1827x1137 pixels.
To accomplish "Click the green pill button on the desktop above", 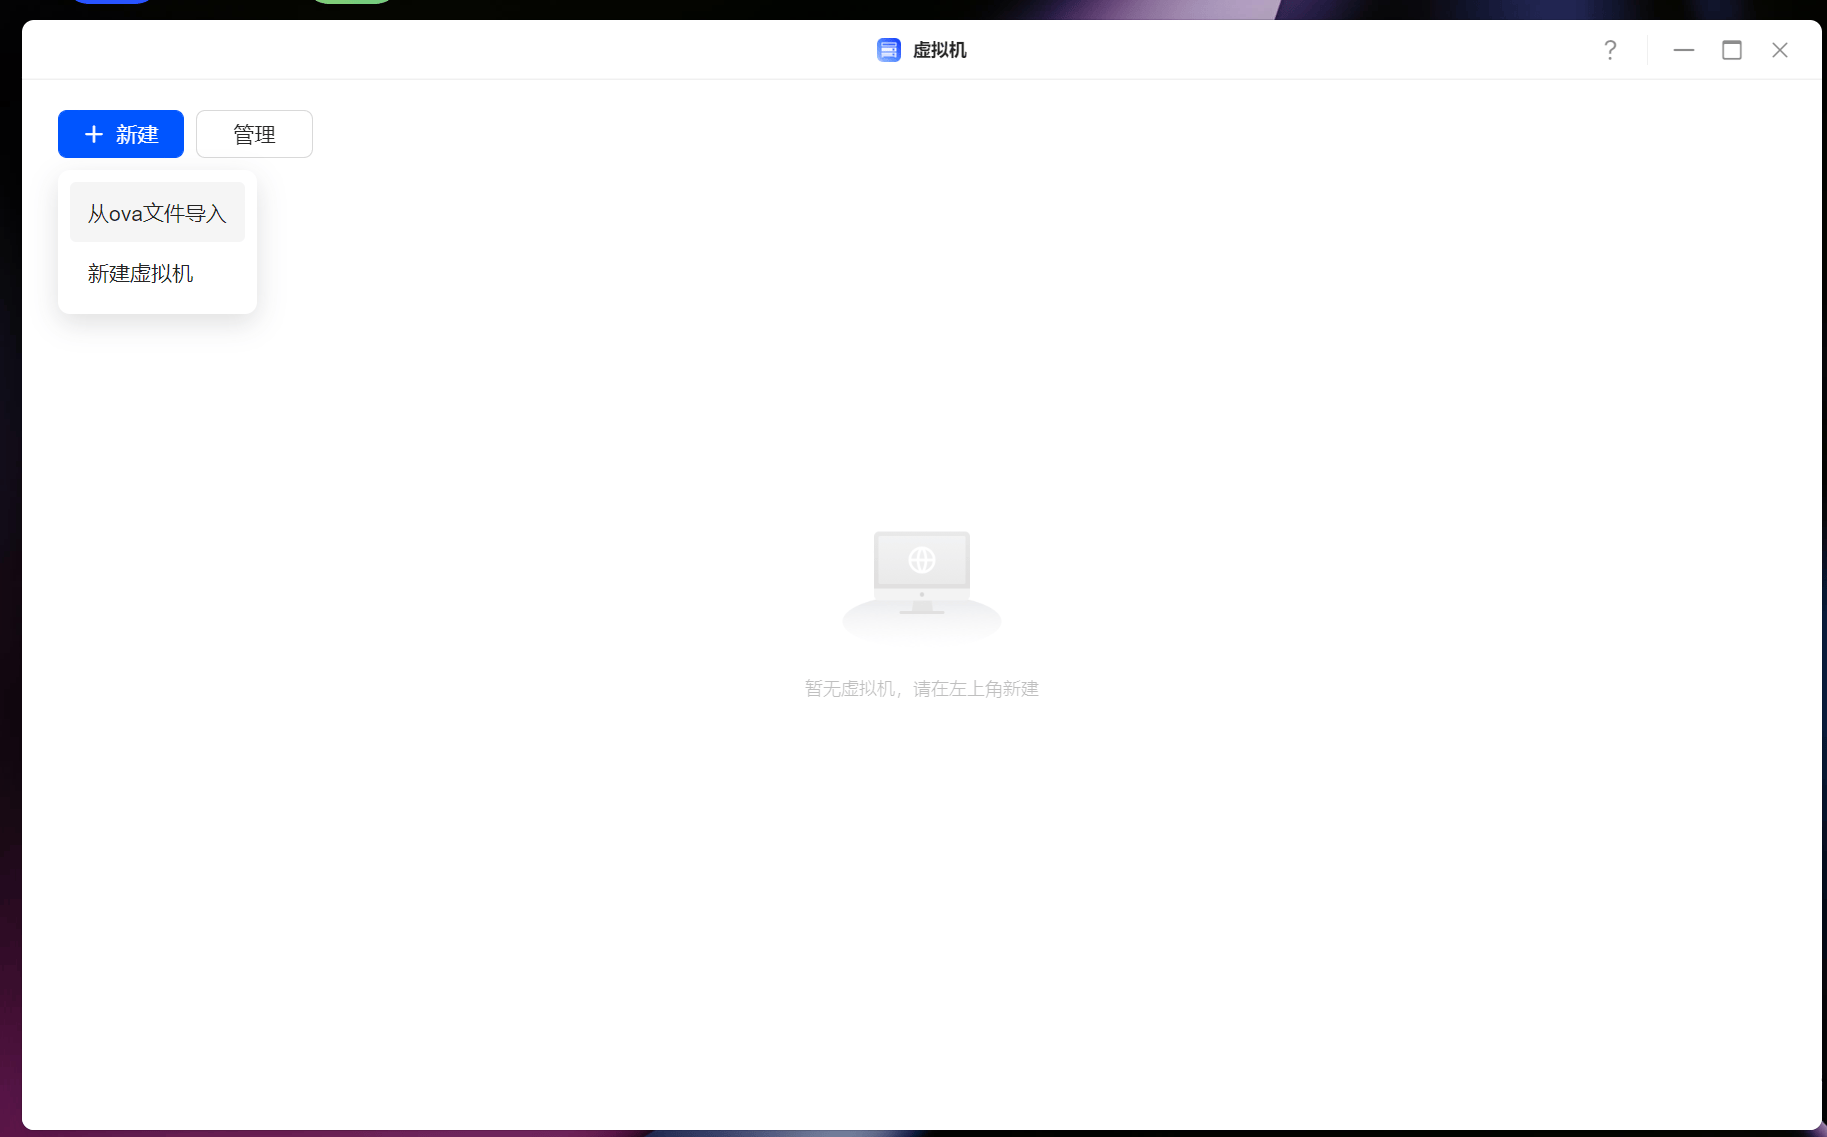I will click(x=352, y=2).
